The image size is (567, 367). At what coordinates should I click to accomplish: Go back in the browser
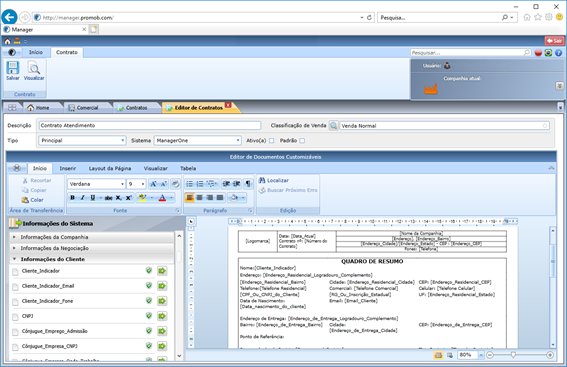[x=9, y=17]
